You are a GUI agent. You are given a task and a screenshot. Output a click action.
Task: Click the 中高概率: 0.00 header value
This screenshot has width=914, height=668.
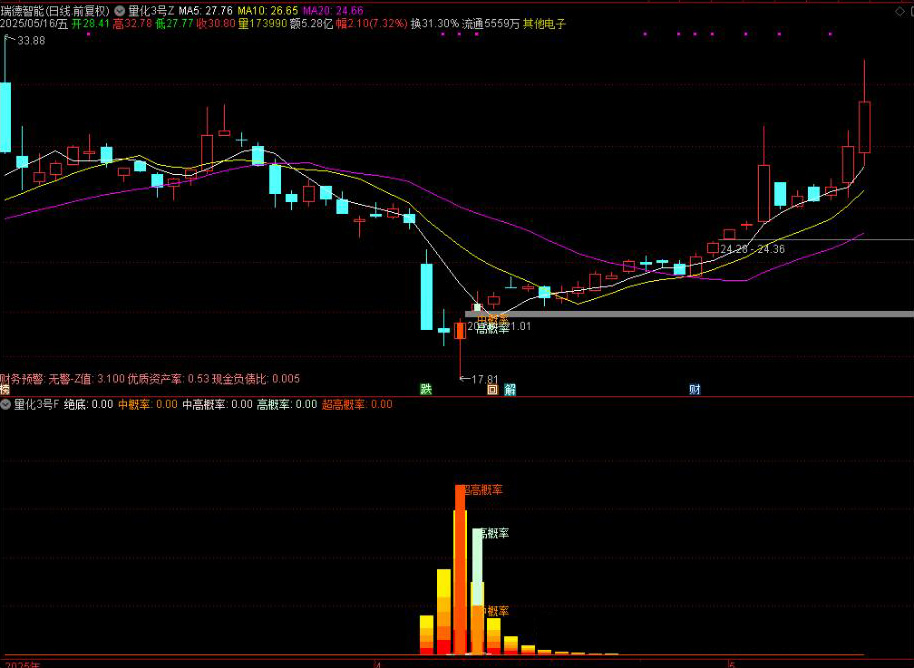point(217,404)
